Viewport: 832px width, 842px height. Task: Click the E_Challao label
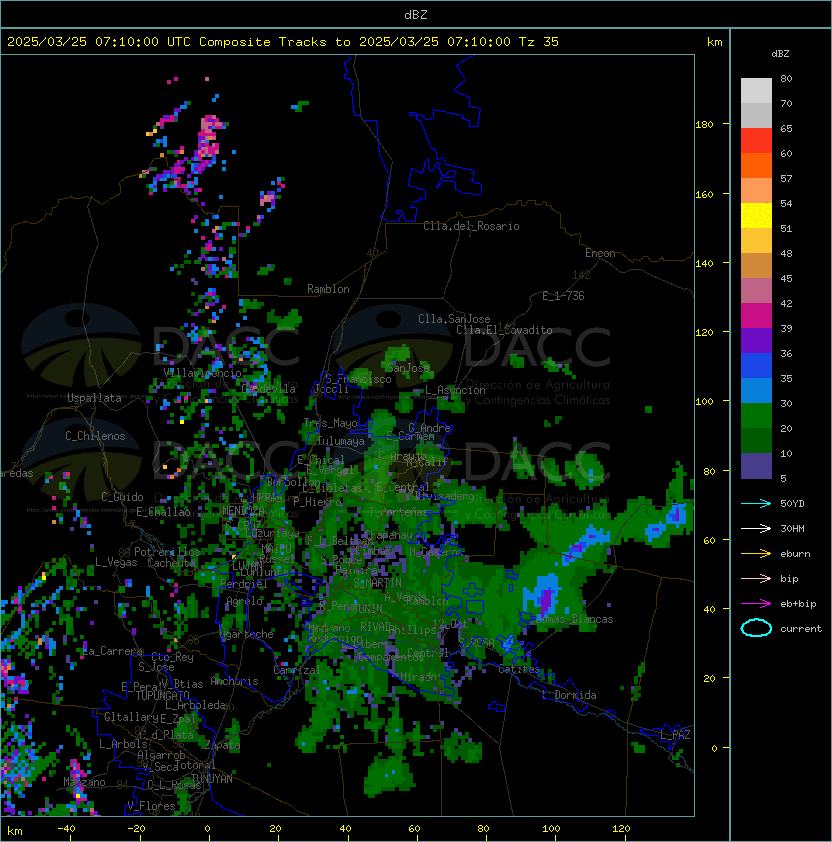(163, 512)
